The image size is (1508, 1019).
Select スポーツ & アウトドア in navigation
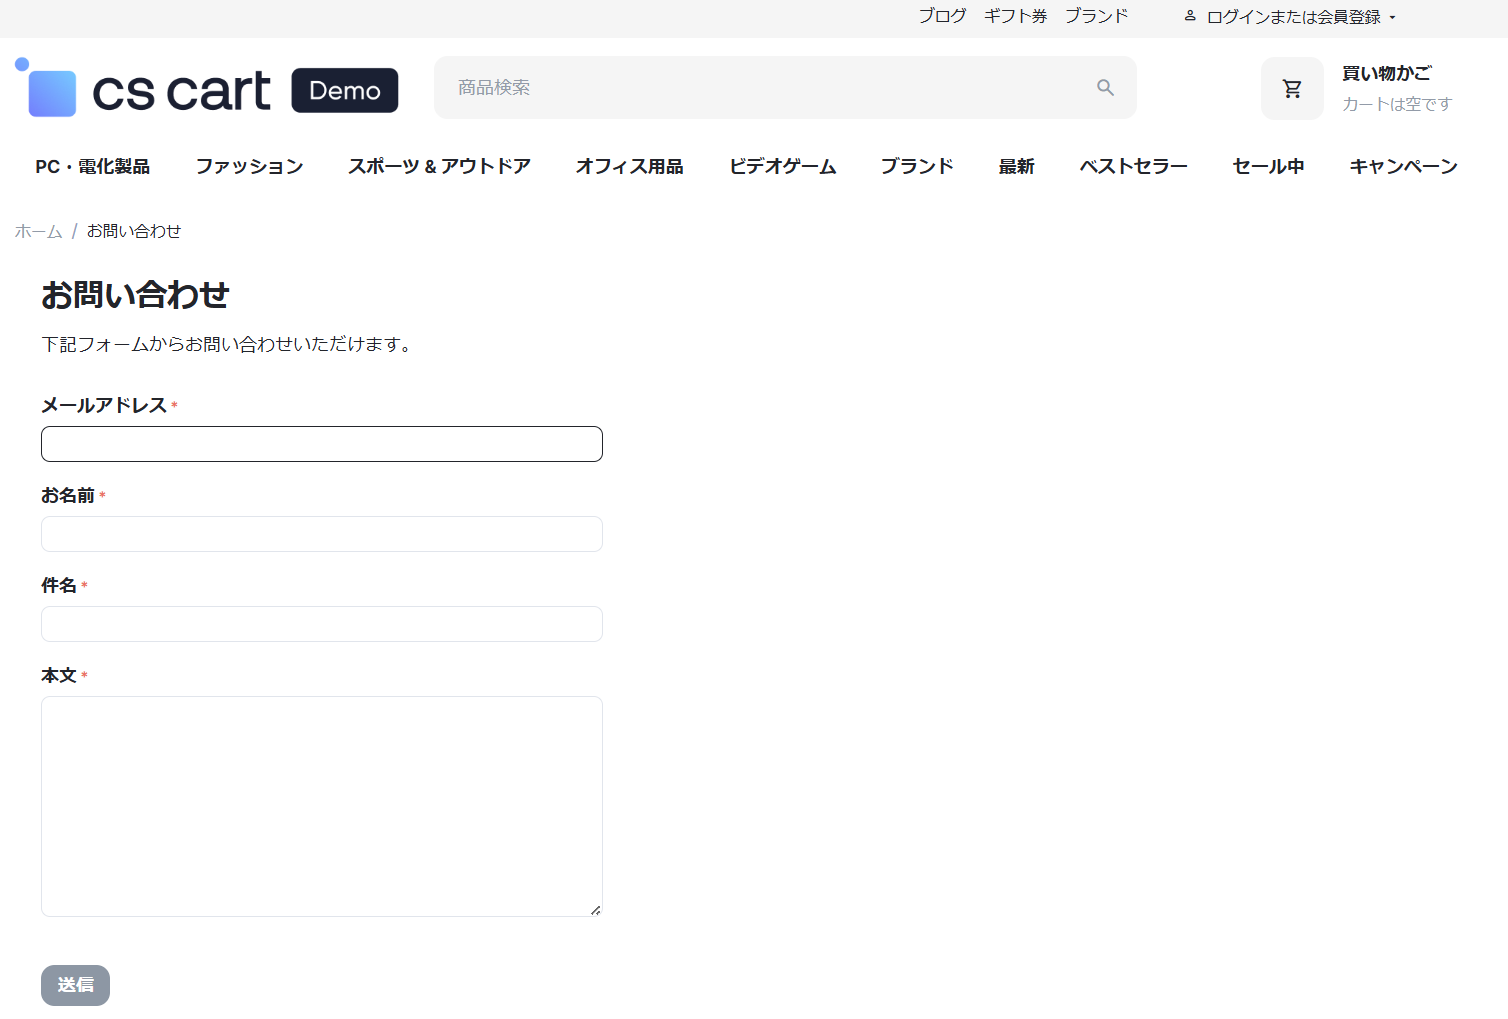point(439,166)
